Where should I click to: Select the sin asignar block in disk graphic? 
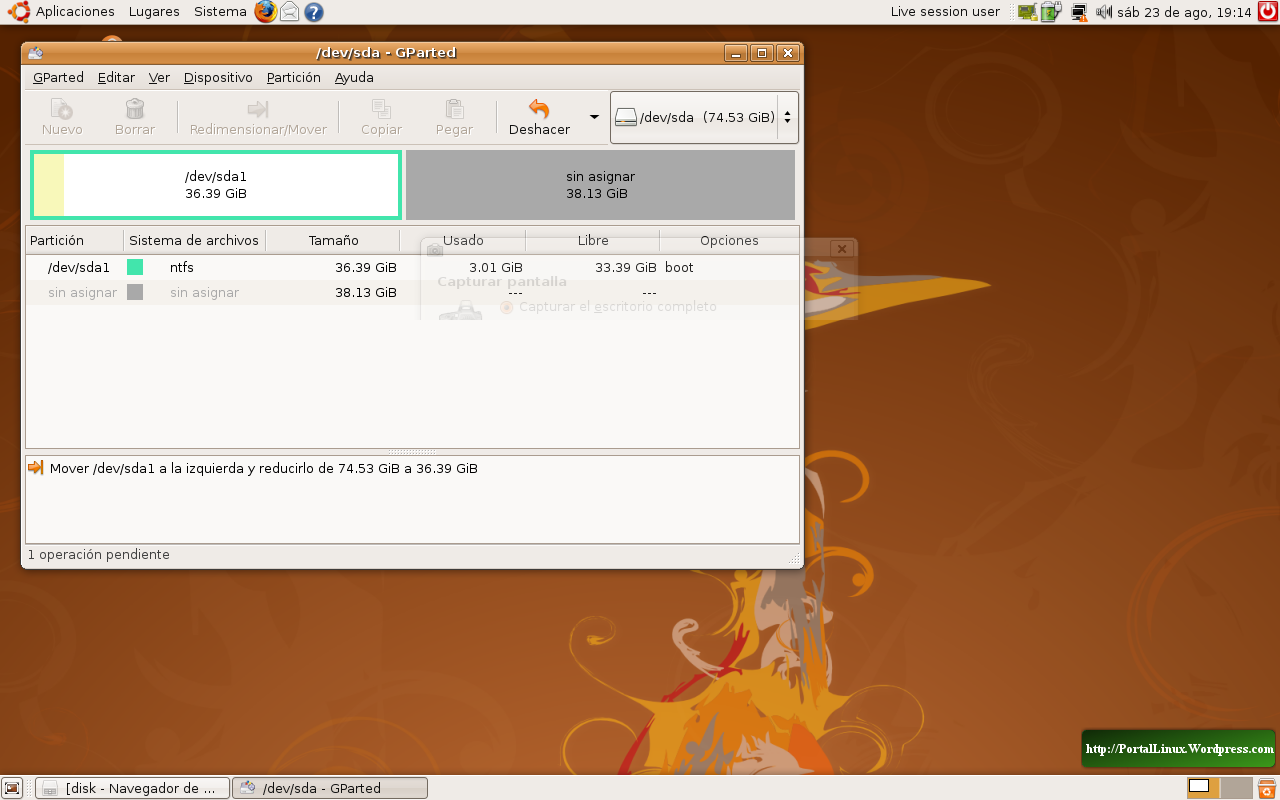[600, 185]
